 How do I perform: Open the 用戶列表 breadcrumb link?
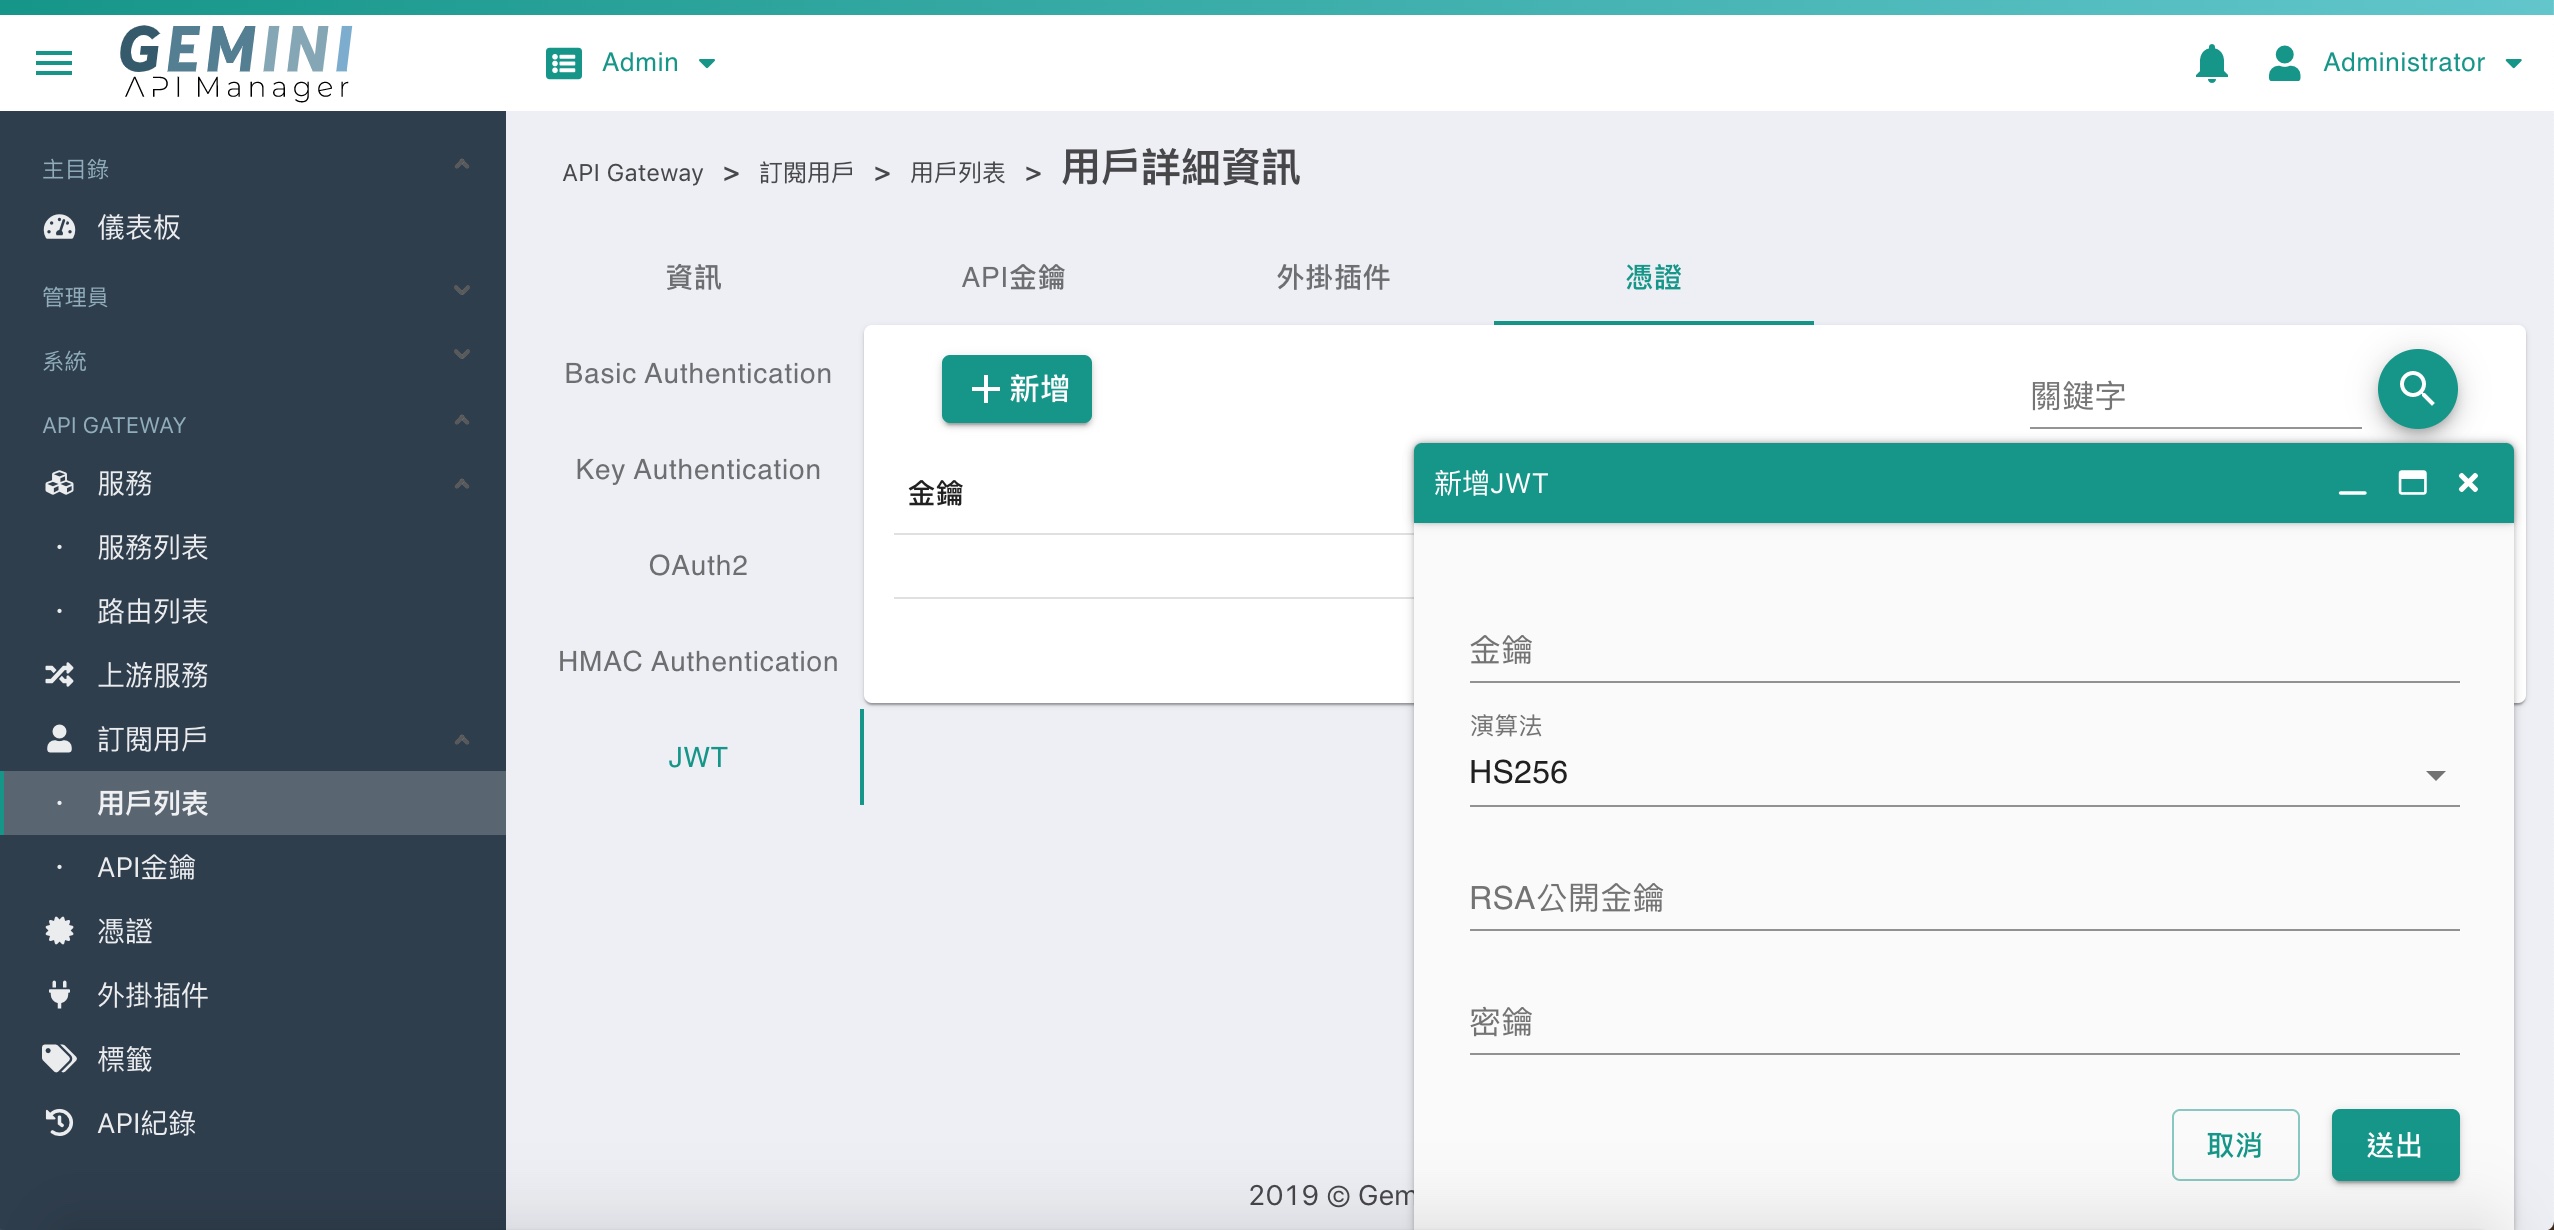tap(957, 173)
